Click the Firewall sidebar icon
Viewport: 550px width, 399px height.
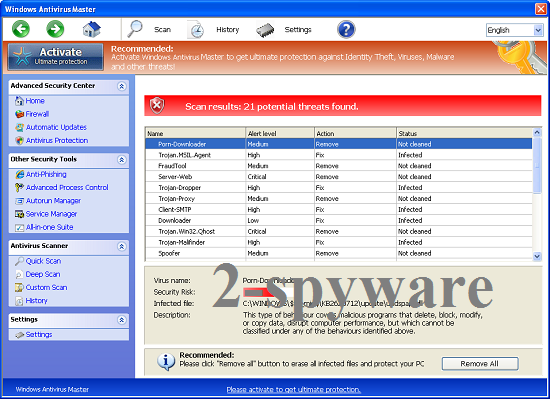click(19, 114)
